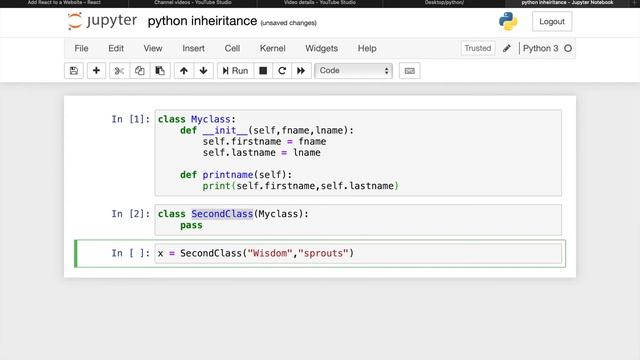640x360 pixels.
Task: Open the File menu
Action: (81, 48)
